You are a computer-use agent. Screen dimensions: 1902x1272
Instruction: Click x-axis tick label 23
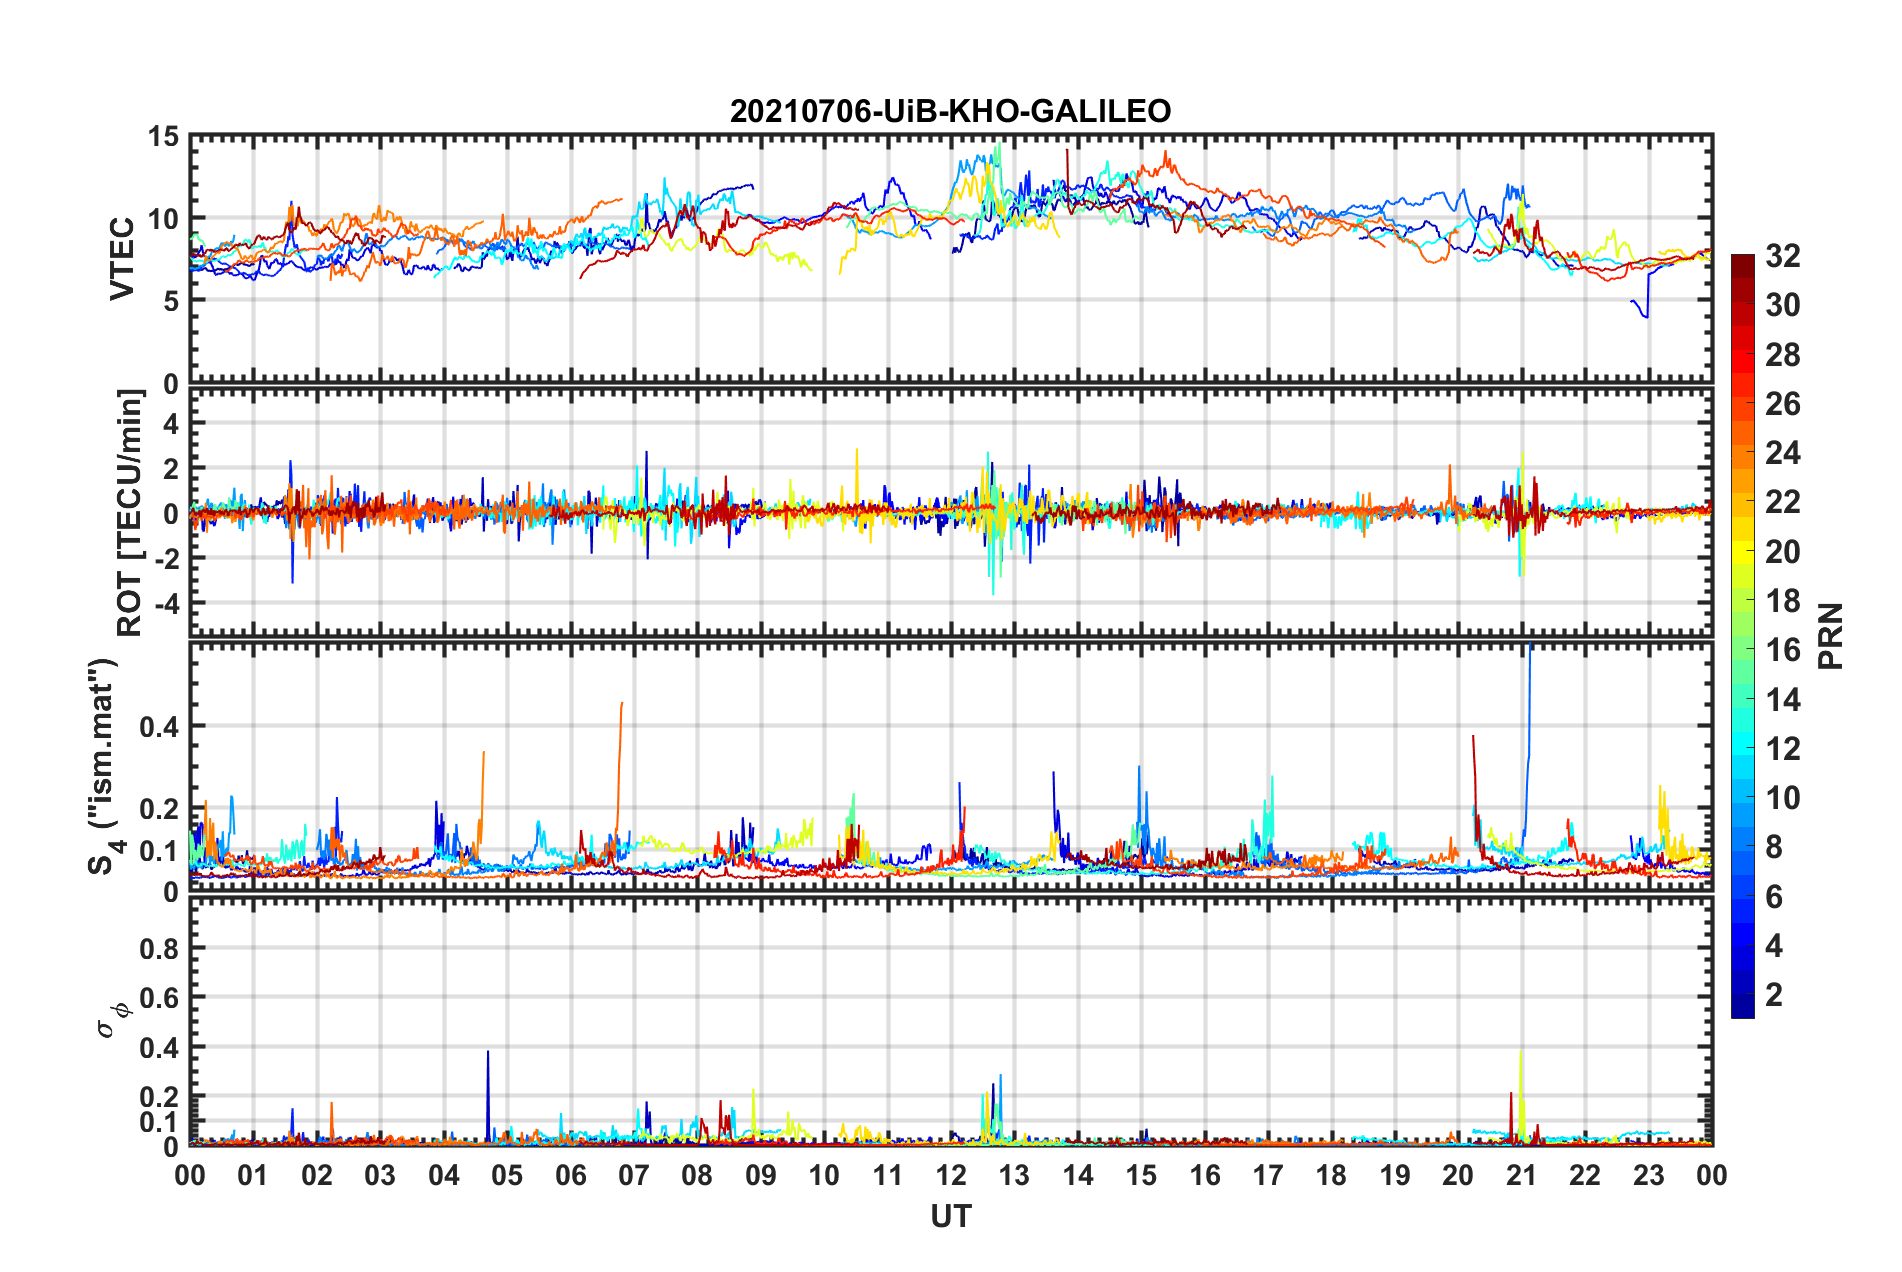1648,1175
